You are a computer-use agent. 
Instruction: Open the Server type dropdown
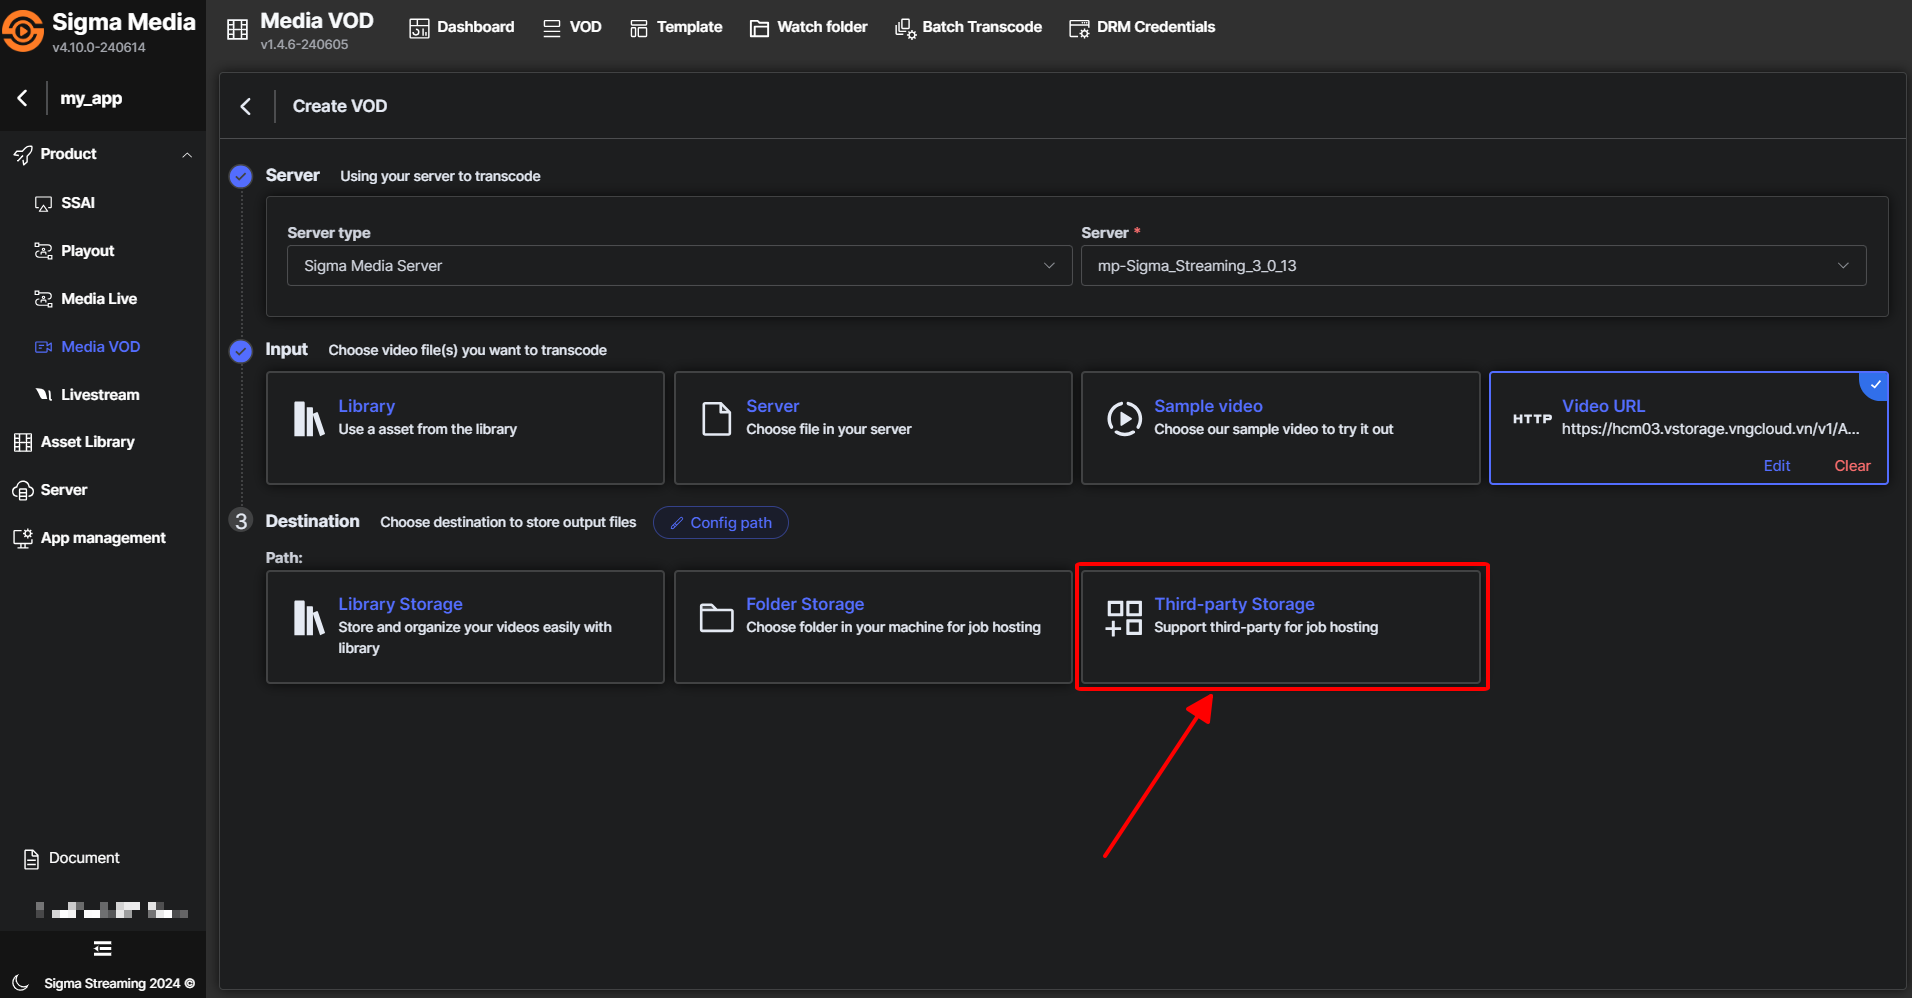(x=679, y=266)
